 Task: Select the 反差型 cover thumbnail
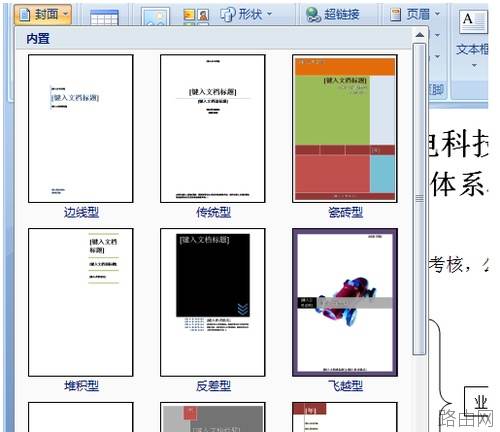213,302
